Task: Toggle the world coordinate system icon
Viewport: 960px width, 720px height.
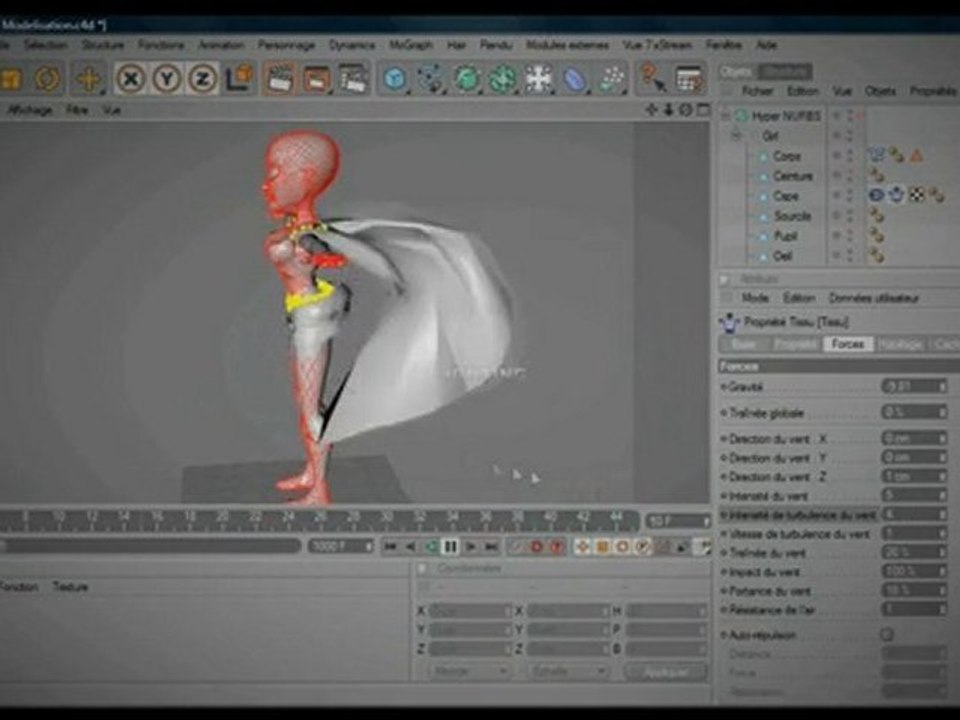Action: 239,78
